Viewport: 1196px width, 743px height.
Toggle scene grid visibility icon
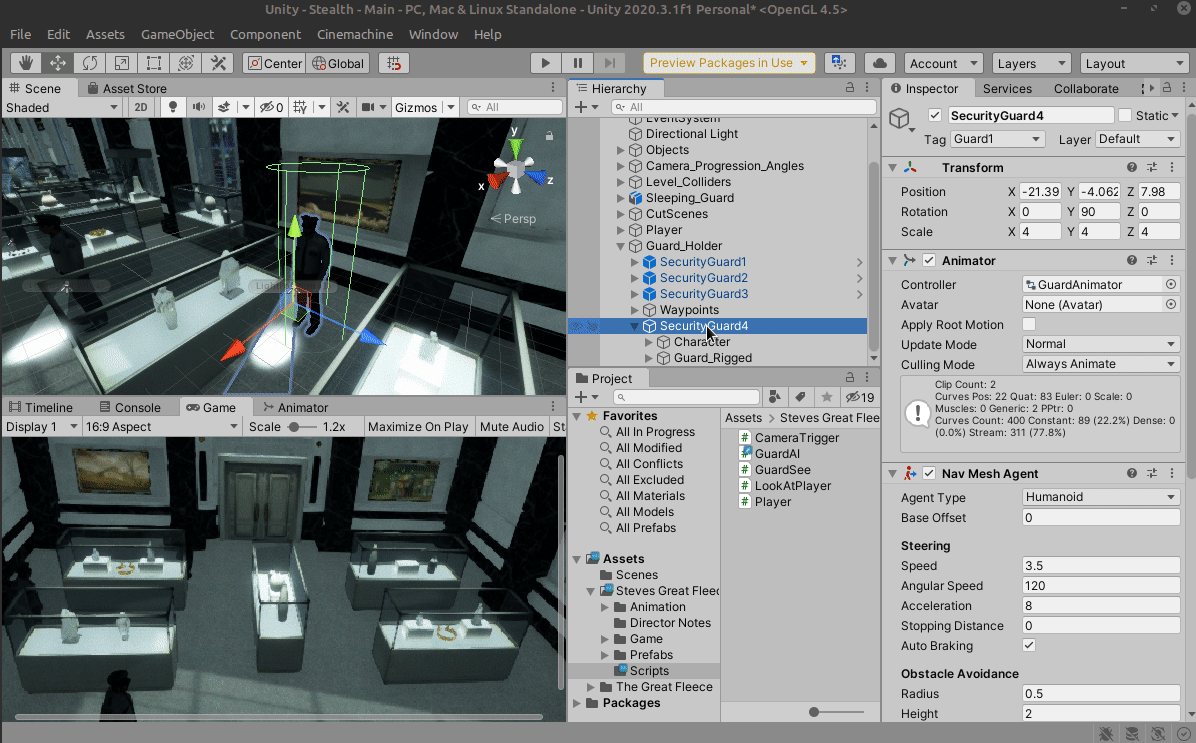[x=301, y=108]
